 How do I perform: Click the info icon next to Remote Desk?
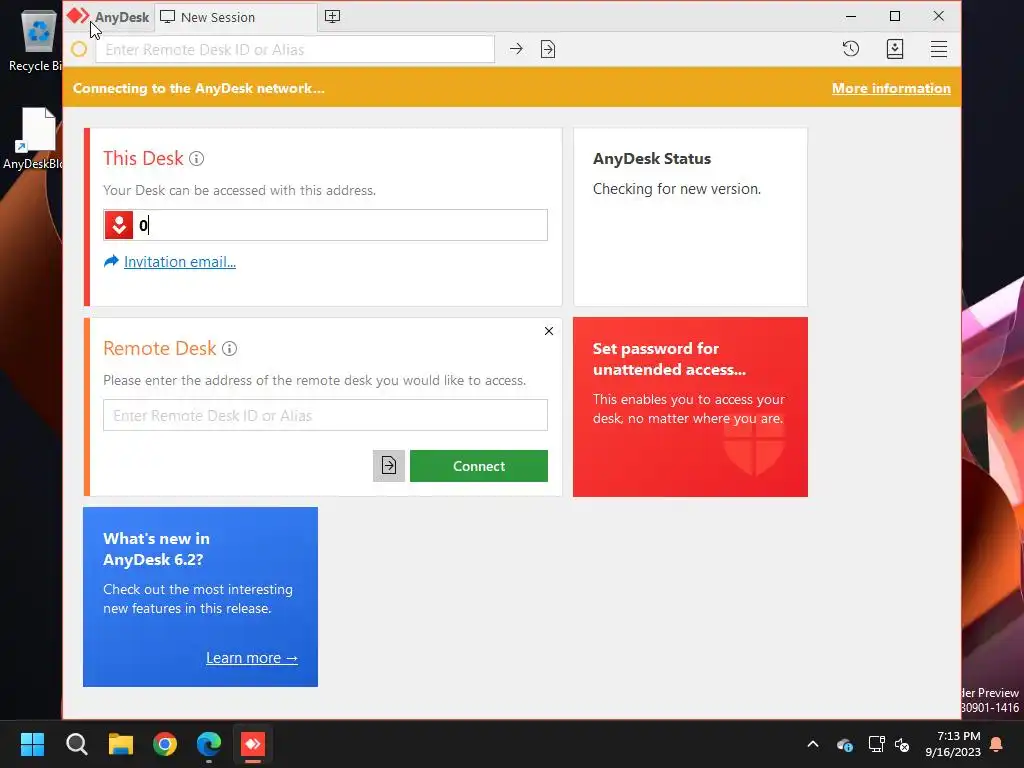(229, 349)
